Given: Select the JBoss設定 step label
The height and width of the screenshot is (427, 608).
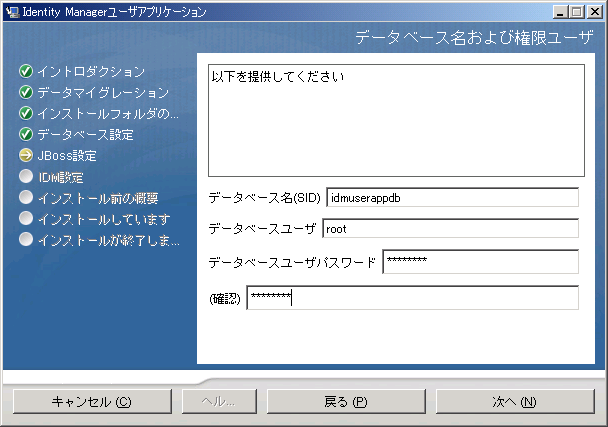Looking at the screenshot, I should [67, 156].
